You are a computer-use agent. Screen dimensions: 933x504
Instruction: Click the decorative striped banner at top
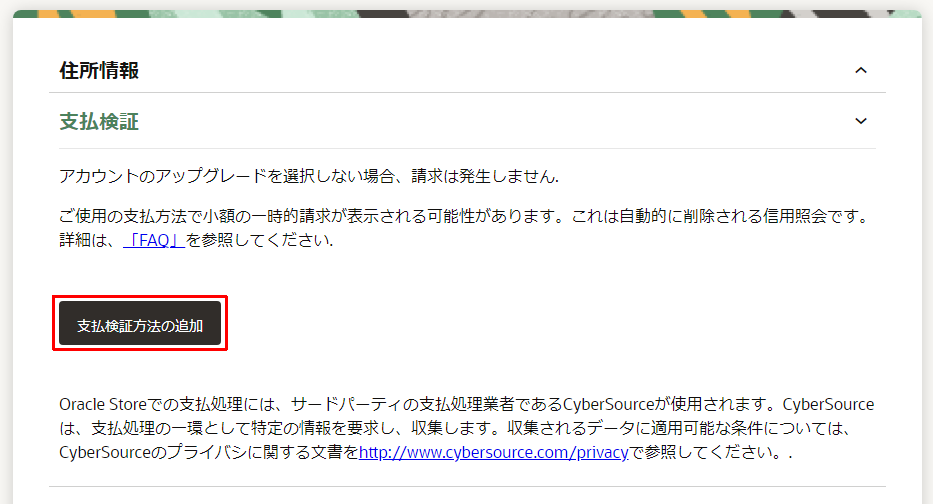[467, 14]
